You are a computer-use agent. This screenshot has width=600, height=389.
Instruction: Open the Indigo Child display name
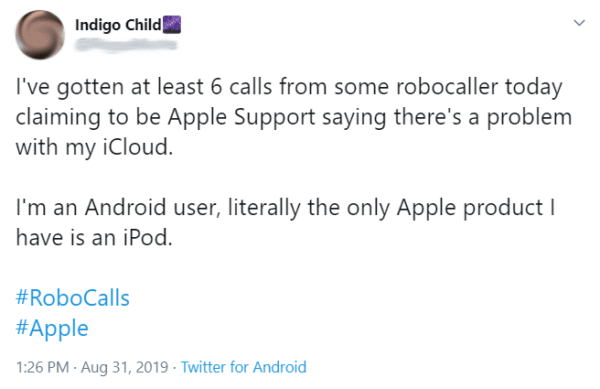point(118,25)
